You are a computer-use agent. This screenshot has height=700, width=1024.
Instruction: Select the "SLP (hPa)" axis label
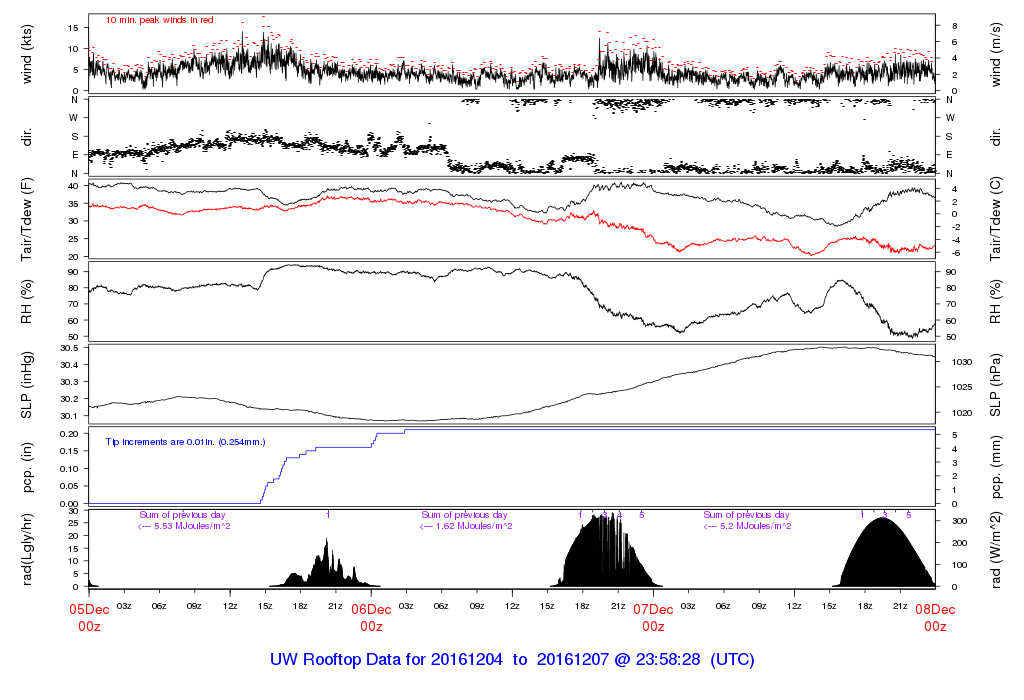[x=995, y=386]
